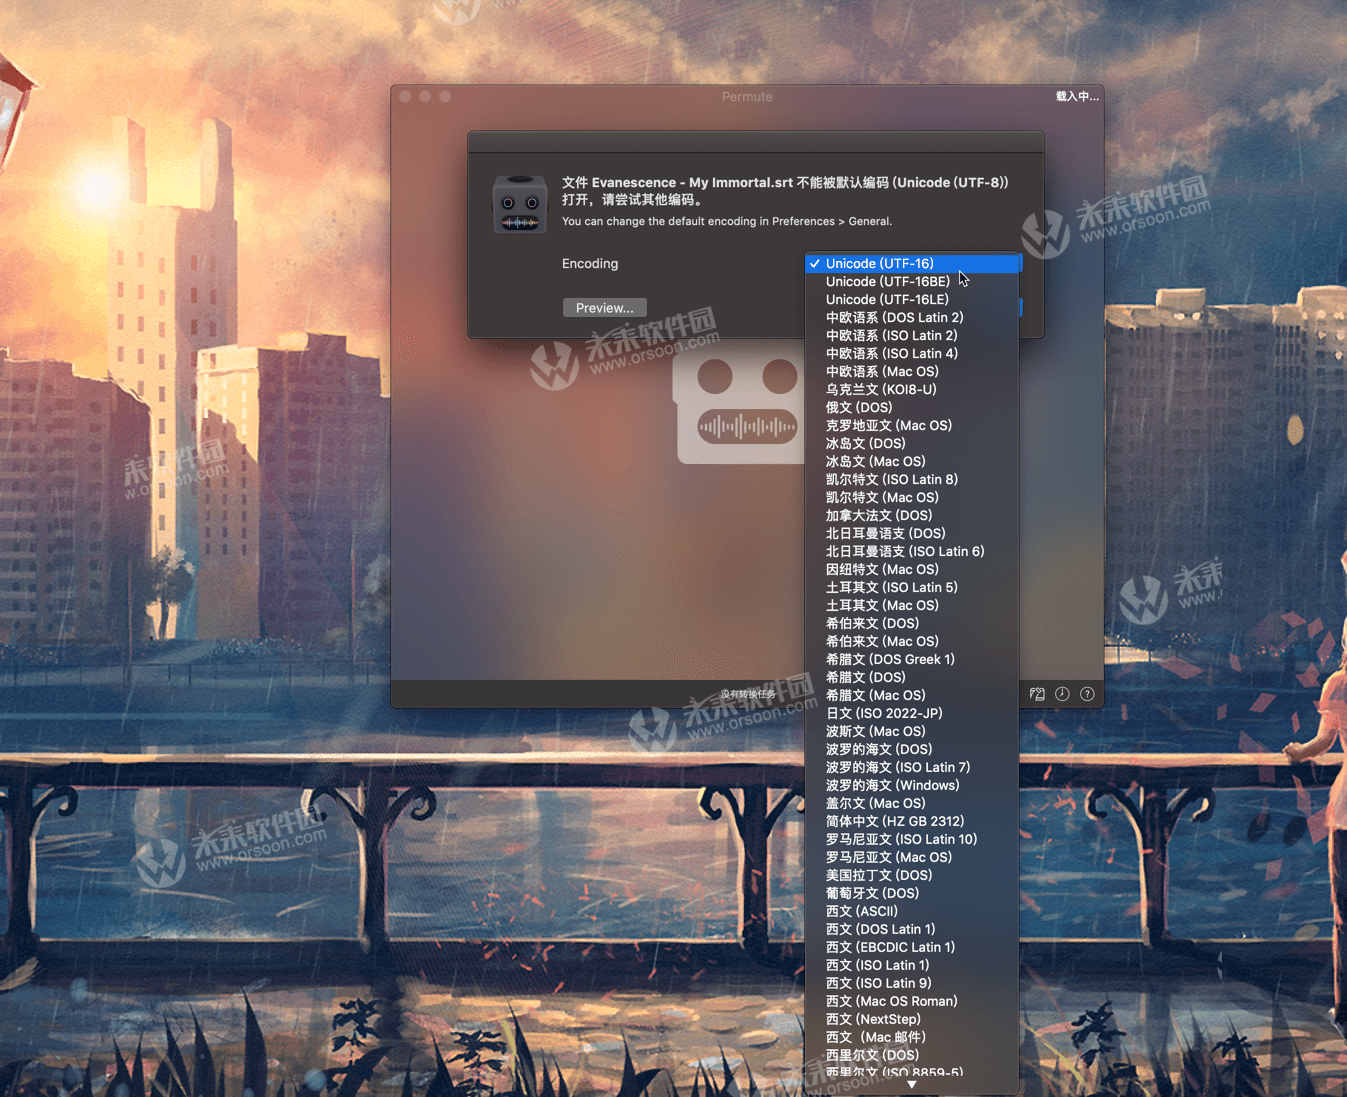This screenshot has width=1347, height=1097.
Task: Select 希腊文 (DOS) encoding
Action: pos(912,678)
